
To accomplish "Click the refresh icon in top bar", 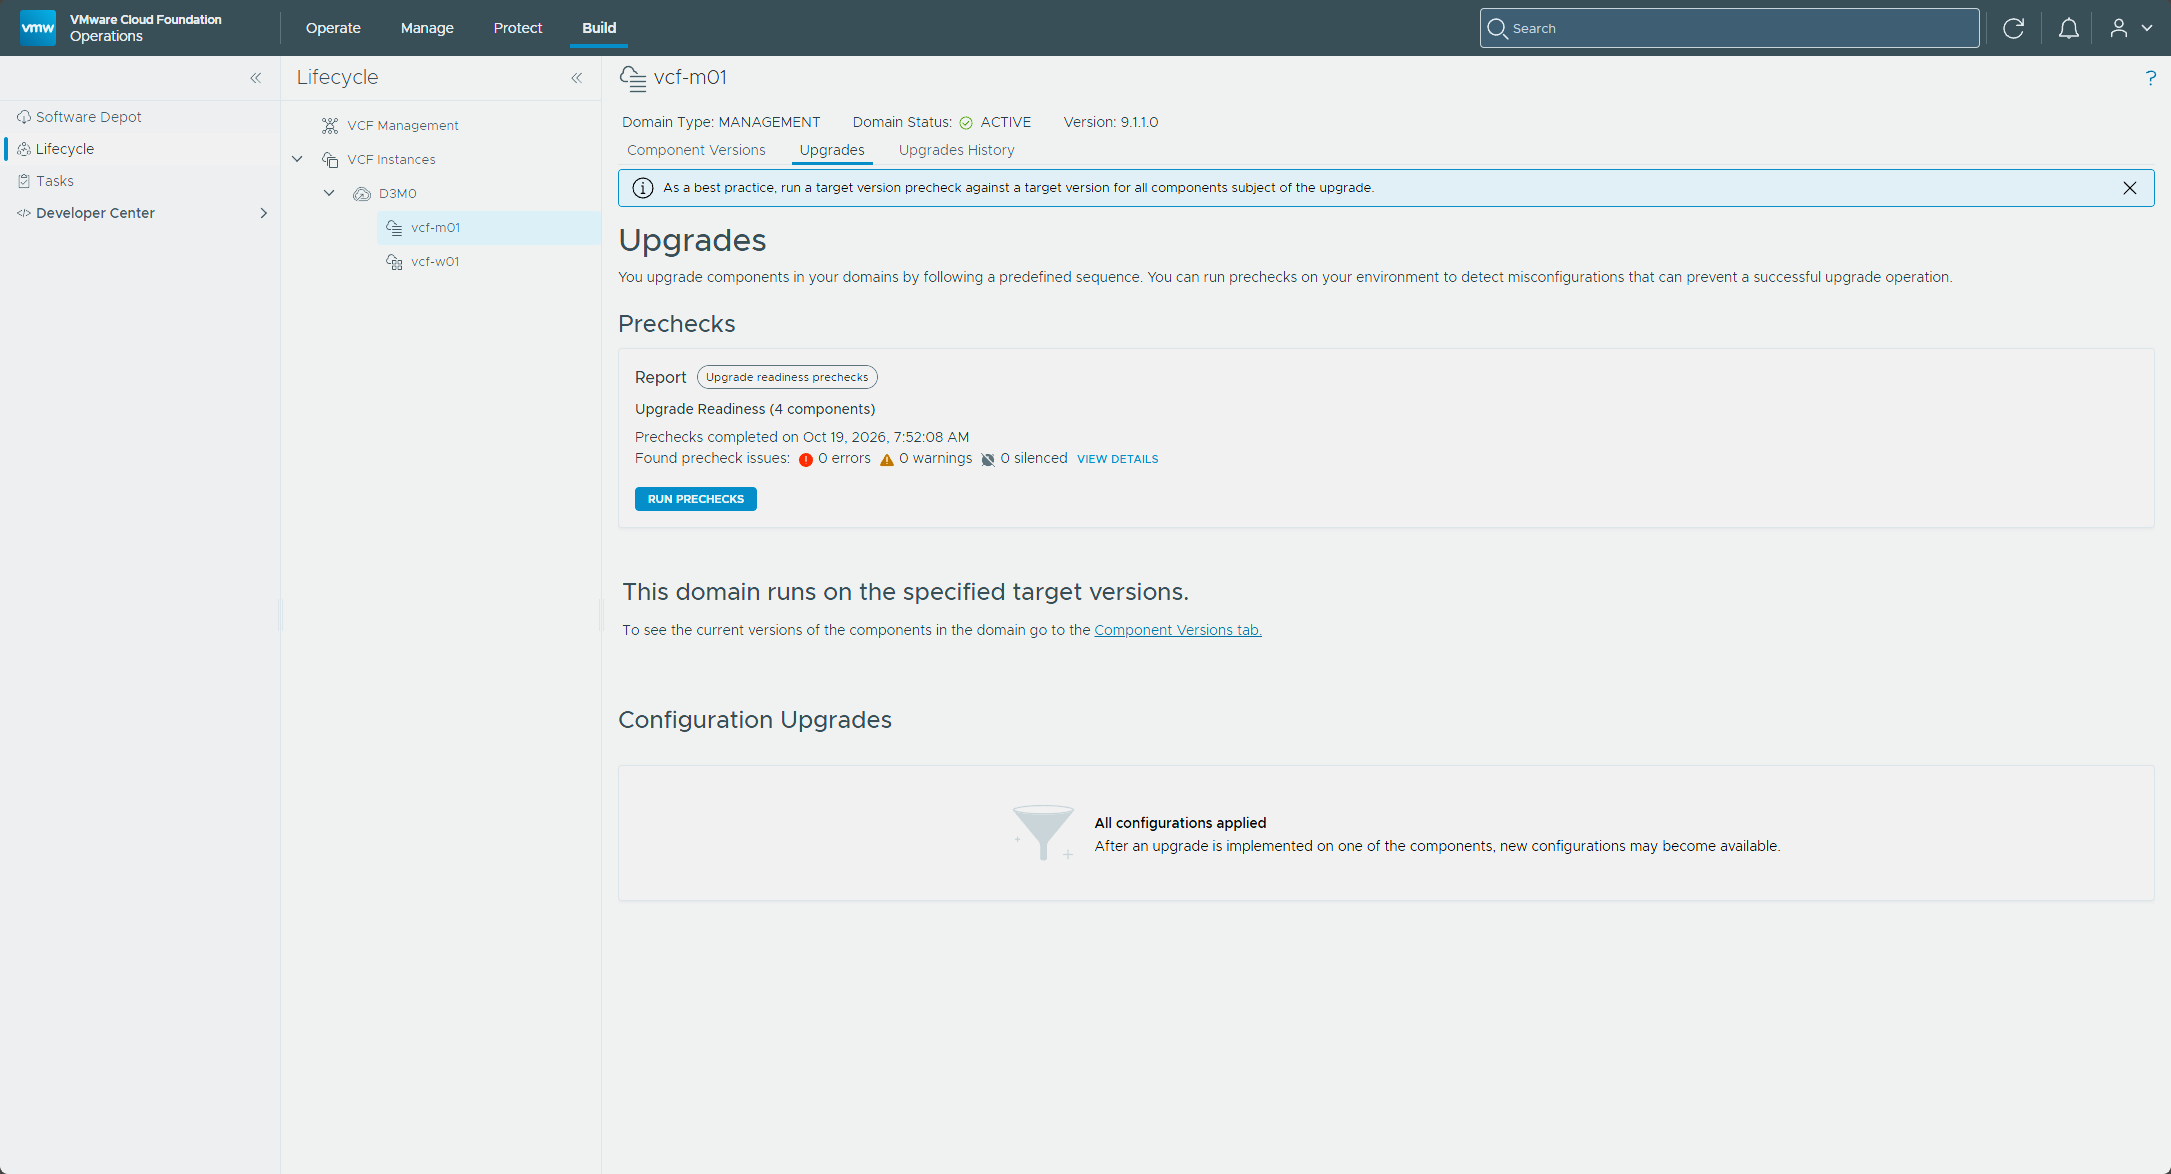I will click(x=2013, y=28).
